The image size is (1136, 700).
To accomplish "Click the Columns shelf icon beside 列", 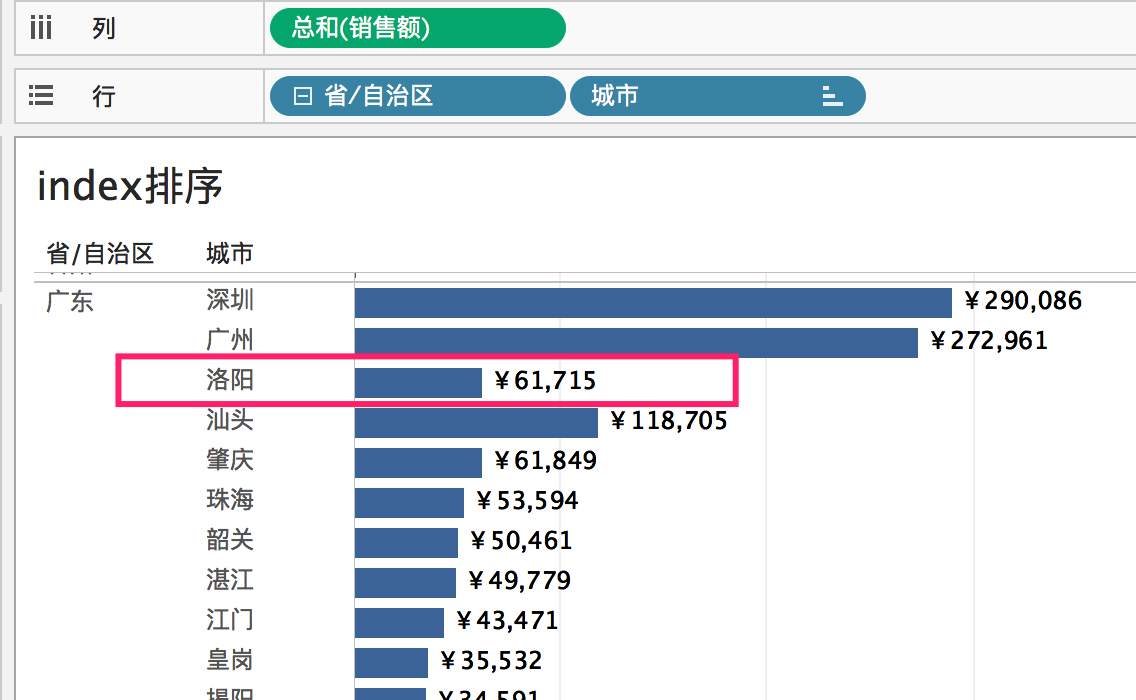I will point(40,27).
